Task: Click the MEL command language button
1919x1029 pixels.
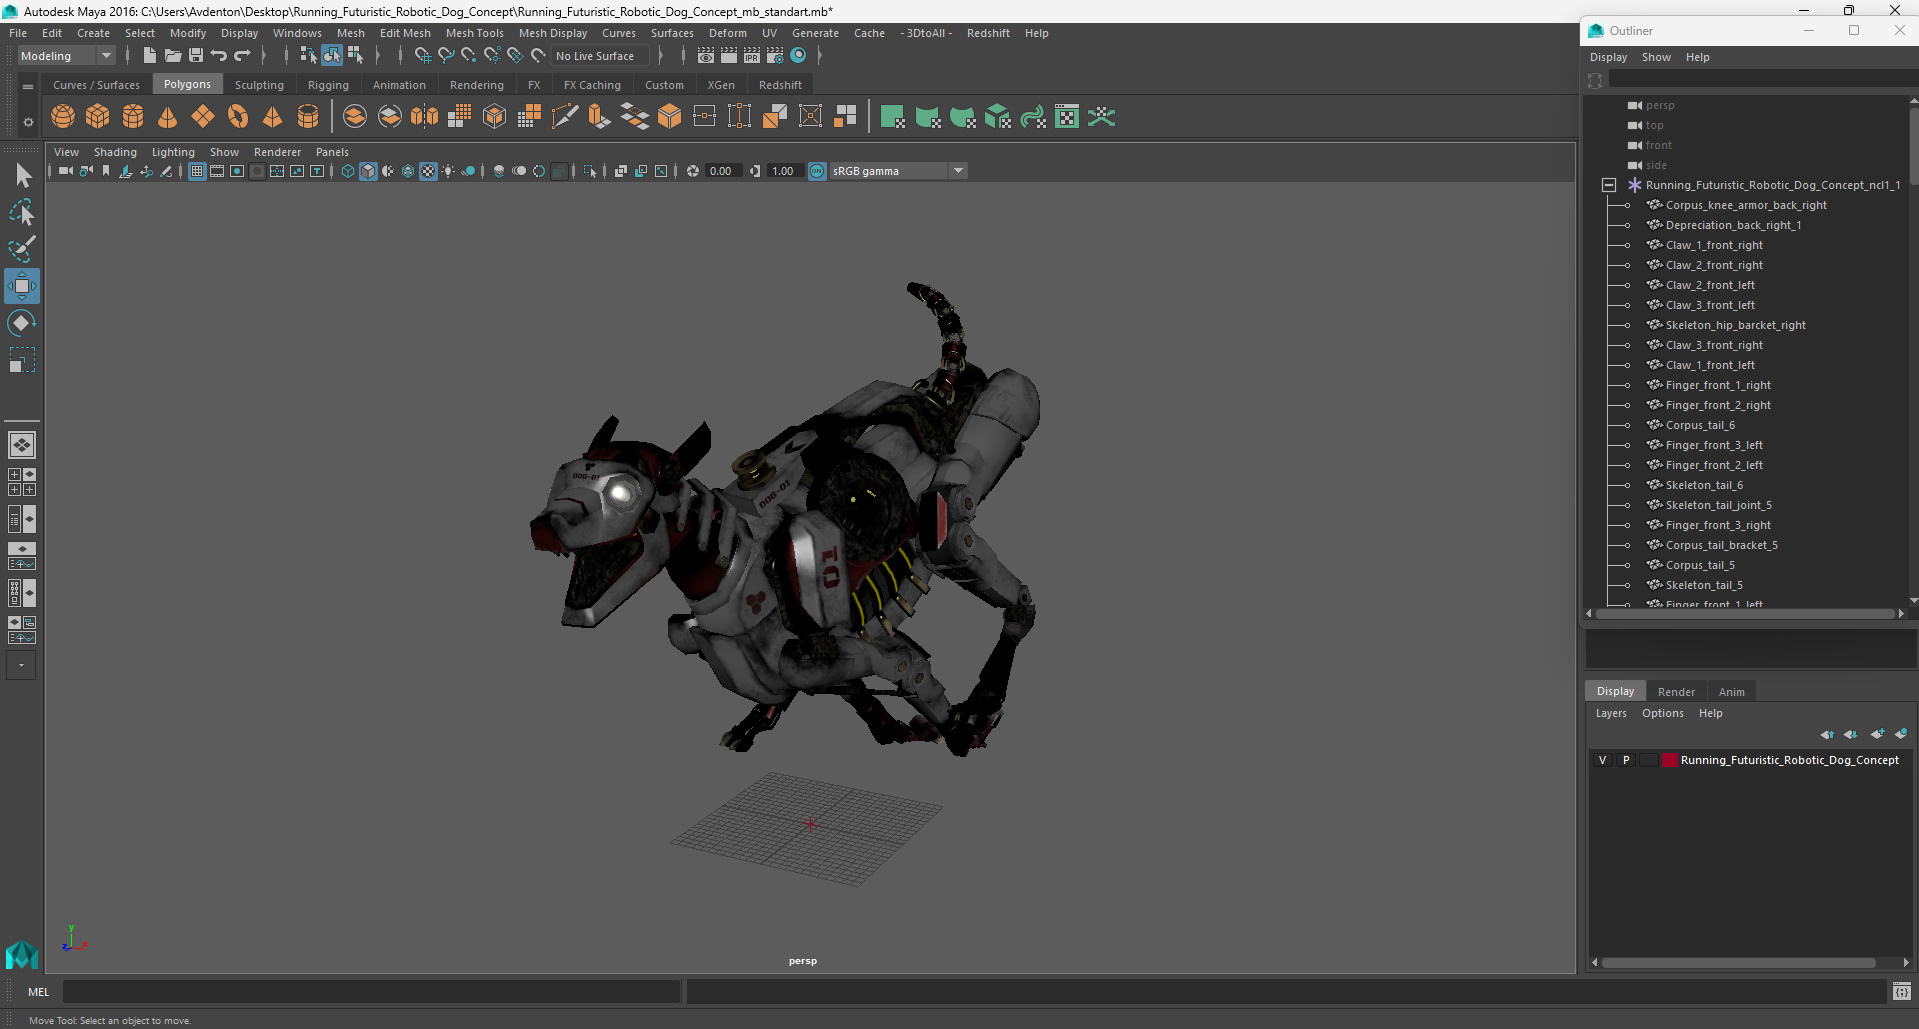Action: click(38, 992)
